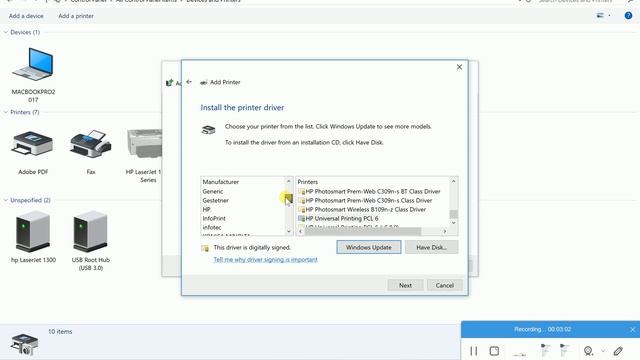Viewport: 640px width, 360px height.
Task: Open Help with the blue question mark icon
Action: tap(628, 16)
